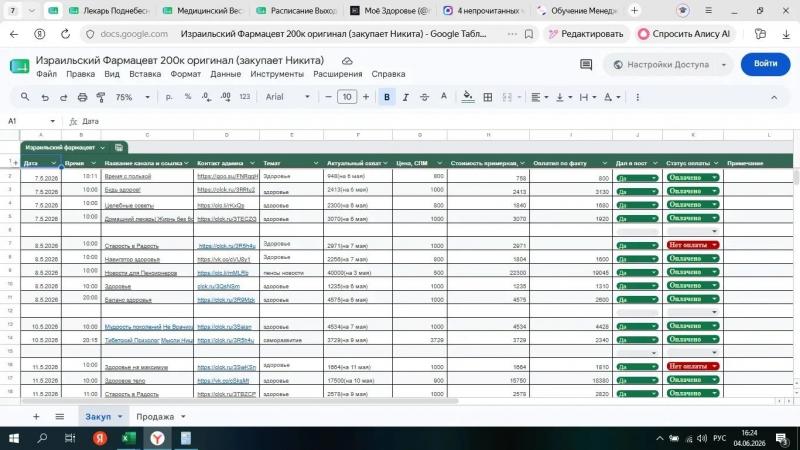
Task: Open the fill color picker
Action: (467, 97)
